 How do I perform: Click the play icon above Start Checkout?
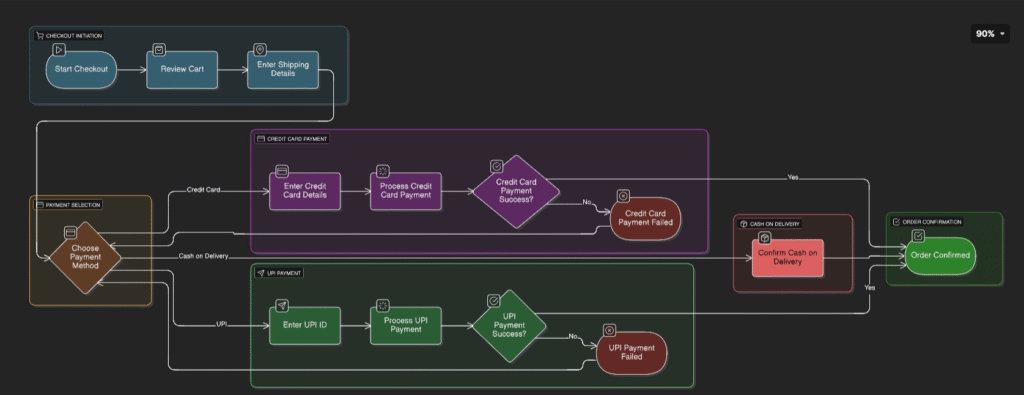pos(59,50)
